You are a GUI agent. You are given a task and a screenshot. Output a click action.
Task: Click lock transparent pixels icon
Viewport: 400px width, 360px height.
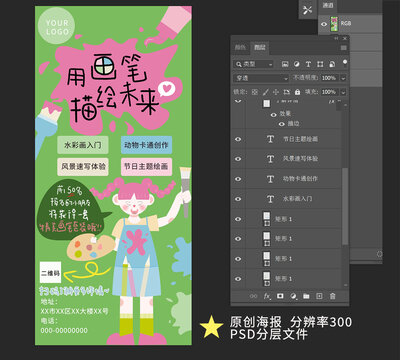pos(255,92)
